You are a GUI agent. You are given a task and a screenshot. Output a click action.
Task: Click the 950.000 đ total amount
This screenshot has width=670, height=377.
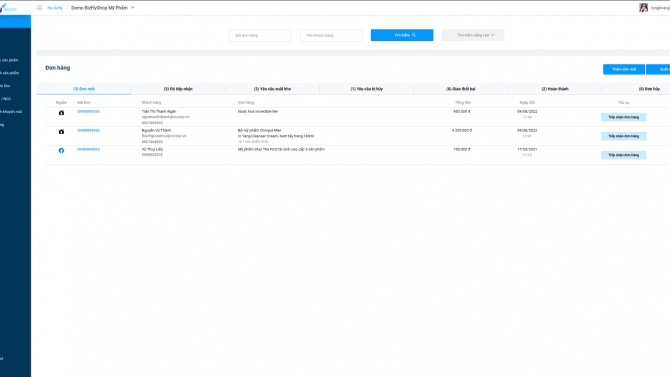(461, 111)
